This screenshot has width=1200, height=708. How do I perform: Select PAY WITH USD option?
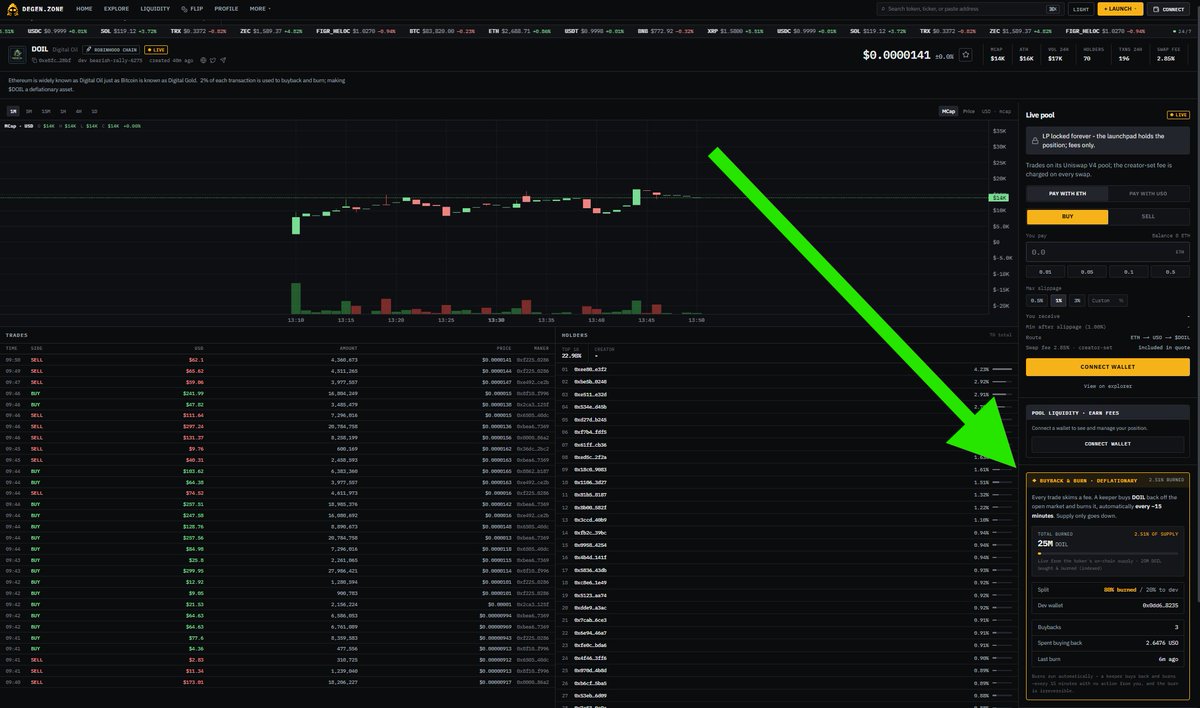(x=1148, y=193)
